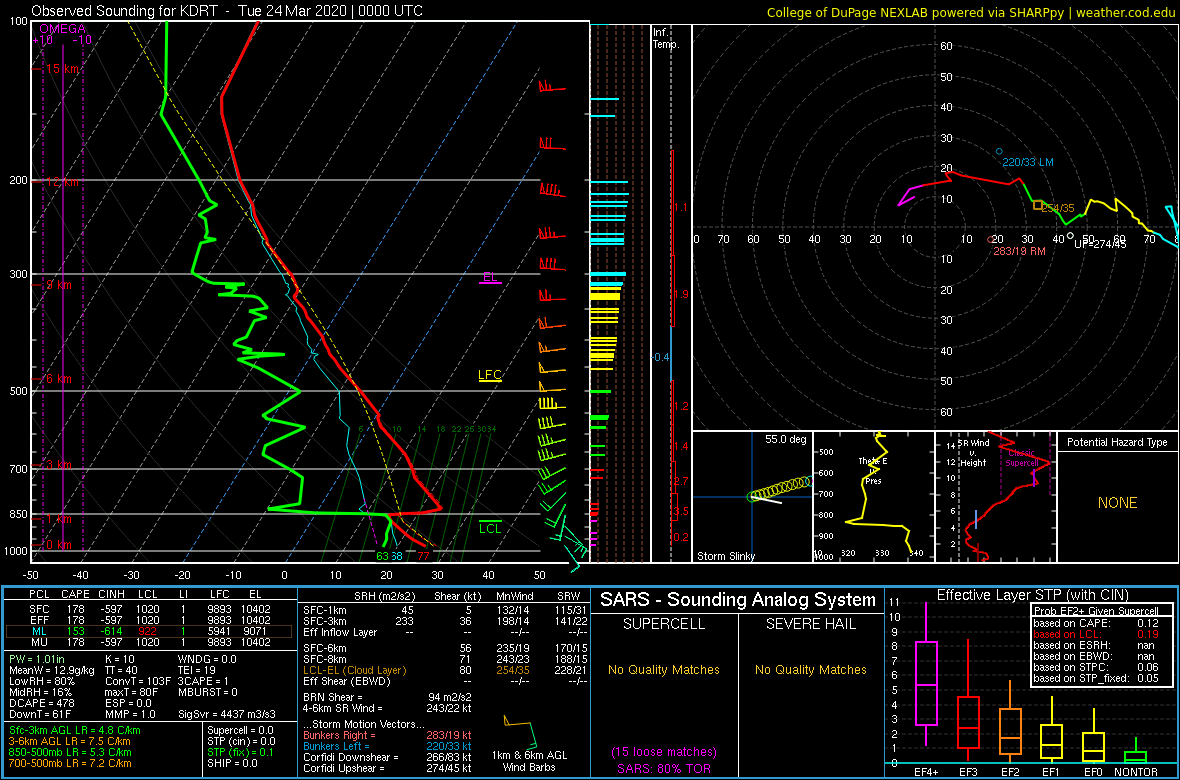The height and width of the screenshot is (780, 1180).
Task: Click 'Sfc-3km AGL LR = 4.8 C/km'
Action: [x=74, y=730]
